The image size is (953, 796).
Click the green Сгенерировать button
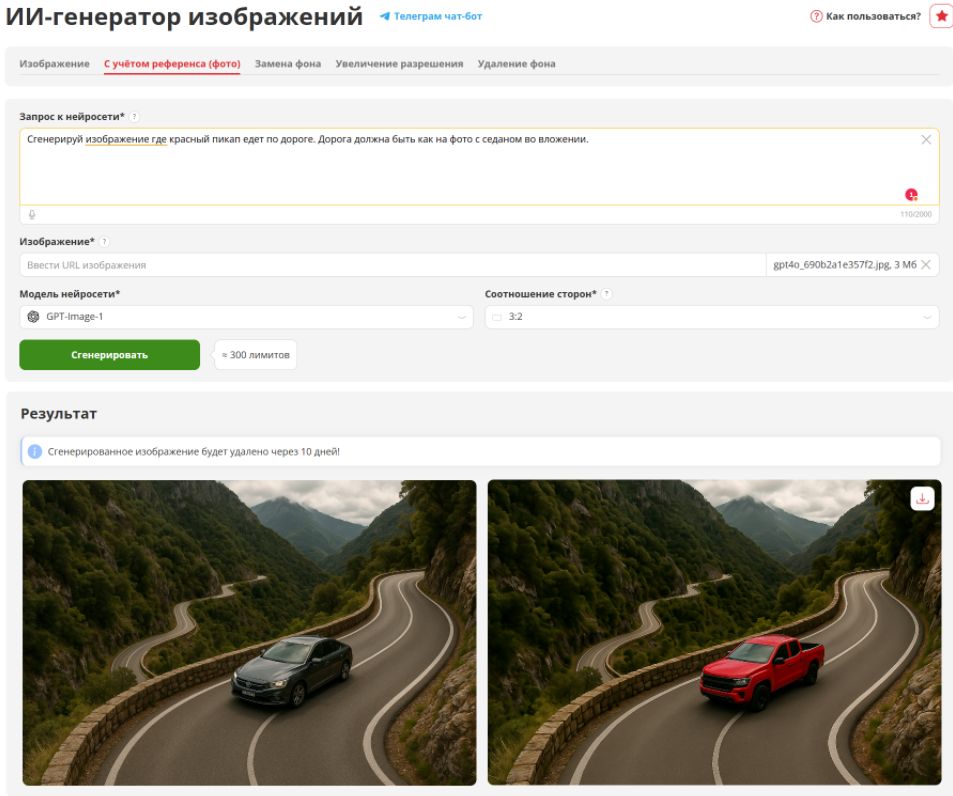click(x=109, y=355)
